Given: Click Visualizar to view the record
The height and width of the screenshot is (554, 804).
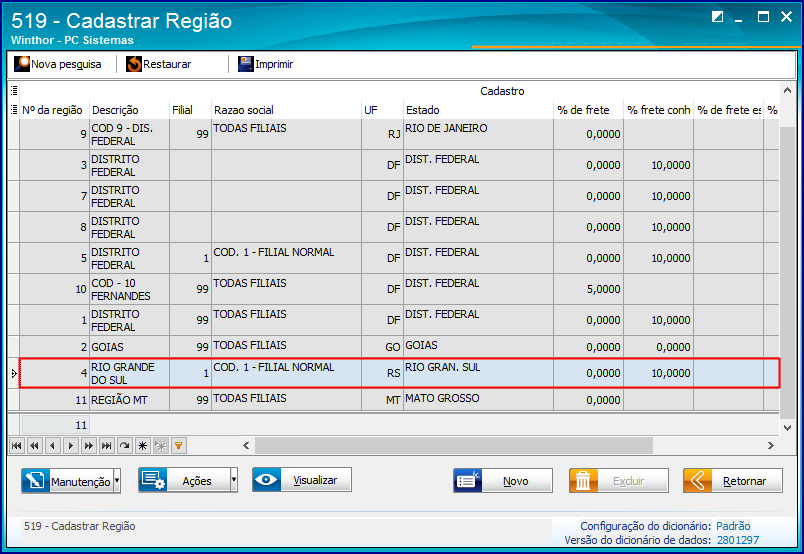Looking at the screenshot, I should pyautogui.click(x=302, y=480).
